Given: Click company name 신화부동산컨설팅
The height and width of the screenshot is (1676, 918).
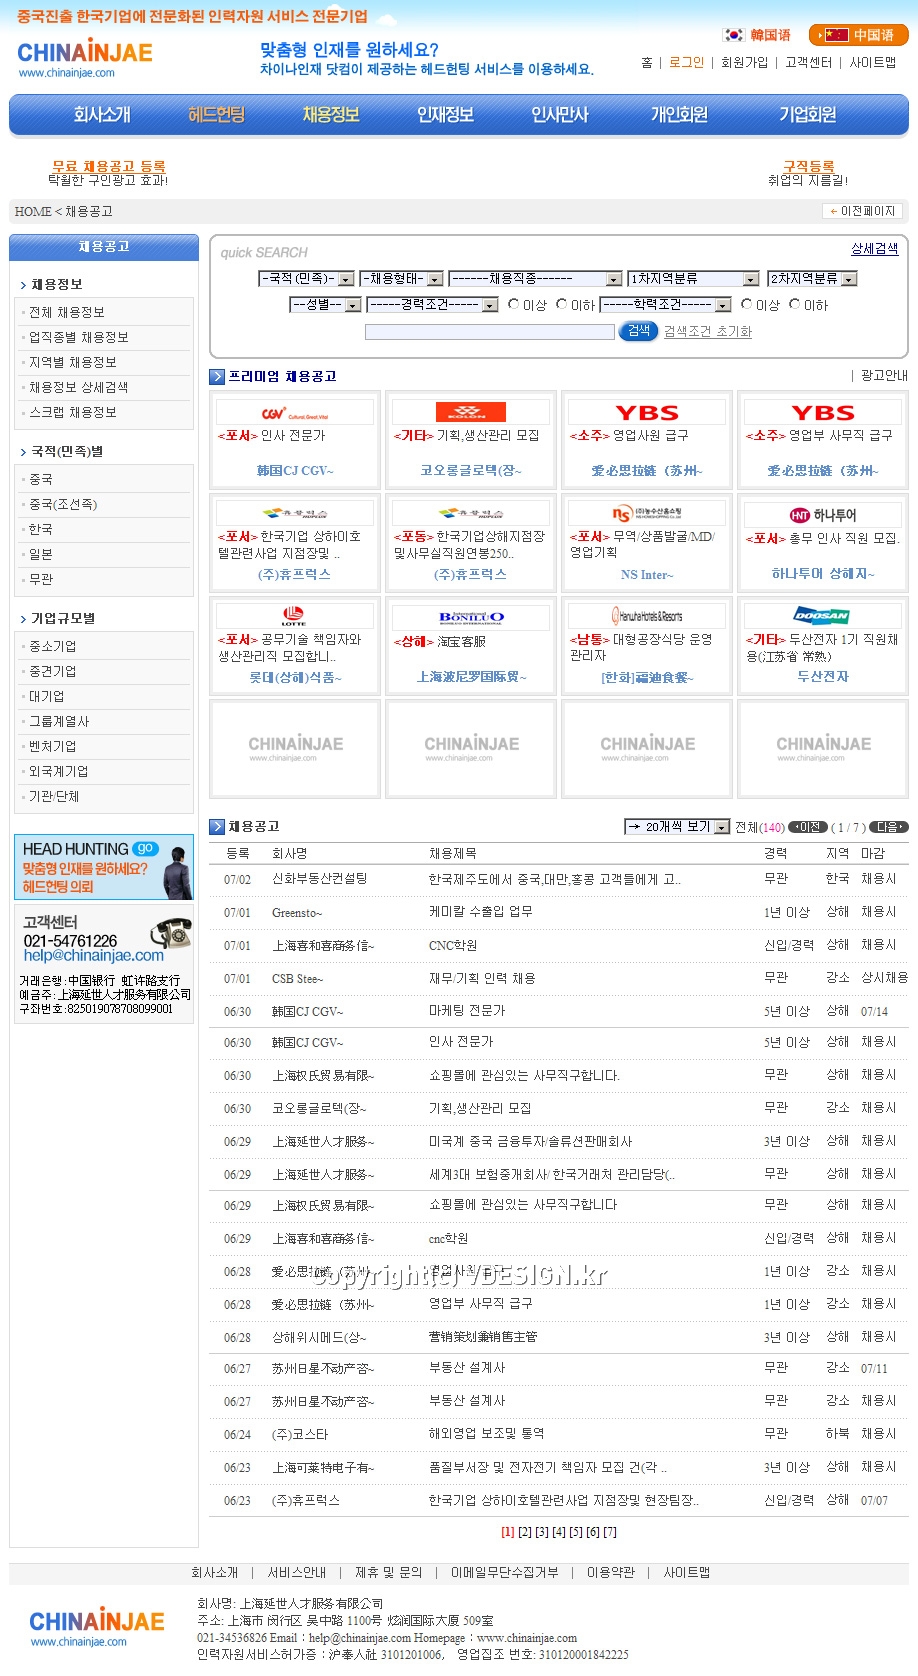Looking at the screenshot, I should (320, 878).
